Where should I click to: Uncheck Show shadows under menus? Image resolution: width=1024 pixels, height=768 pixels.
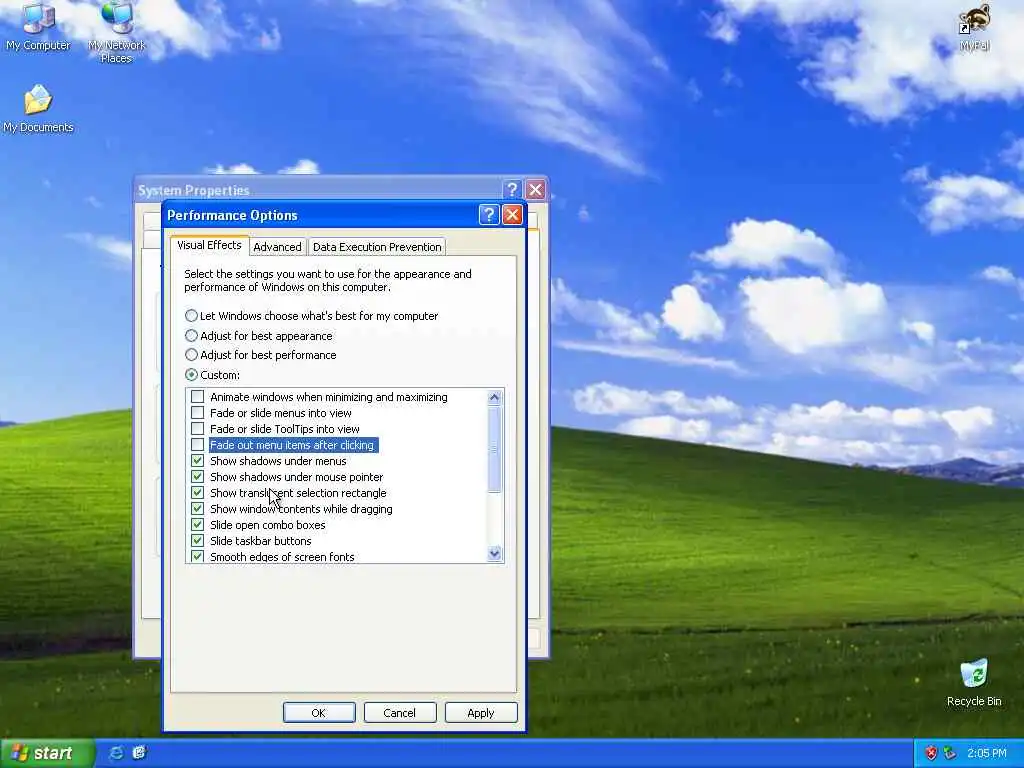(197, 460)
